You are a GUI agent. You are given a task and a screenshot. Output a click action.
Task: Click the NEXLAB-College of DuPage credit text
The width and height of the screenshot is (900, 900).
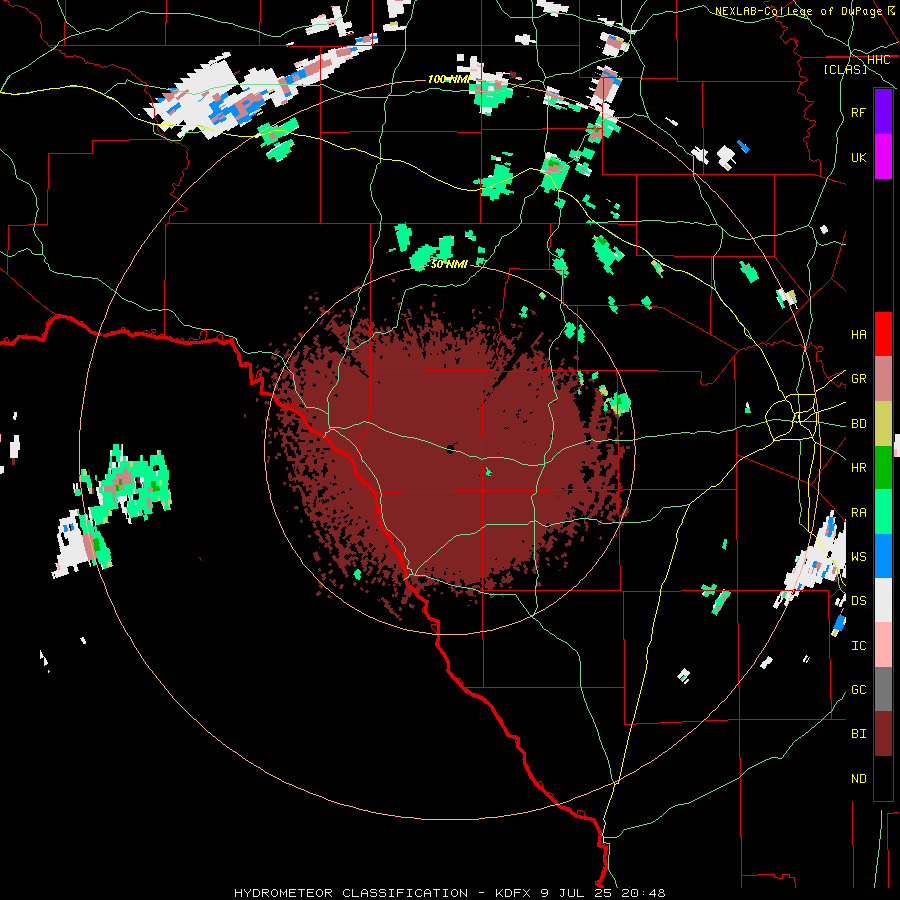798,11
